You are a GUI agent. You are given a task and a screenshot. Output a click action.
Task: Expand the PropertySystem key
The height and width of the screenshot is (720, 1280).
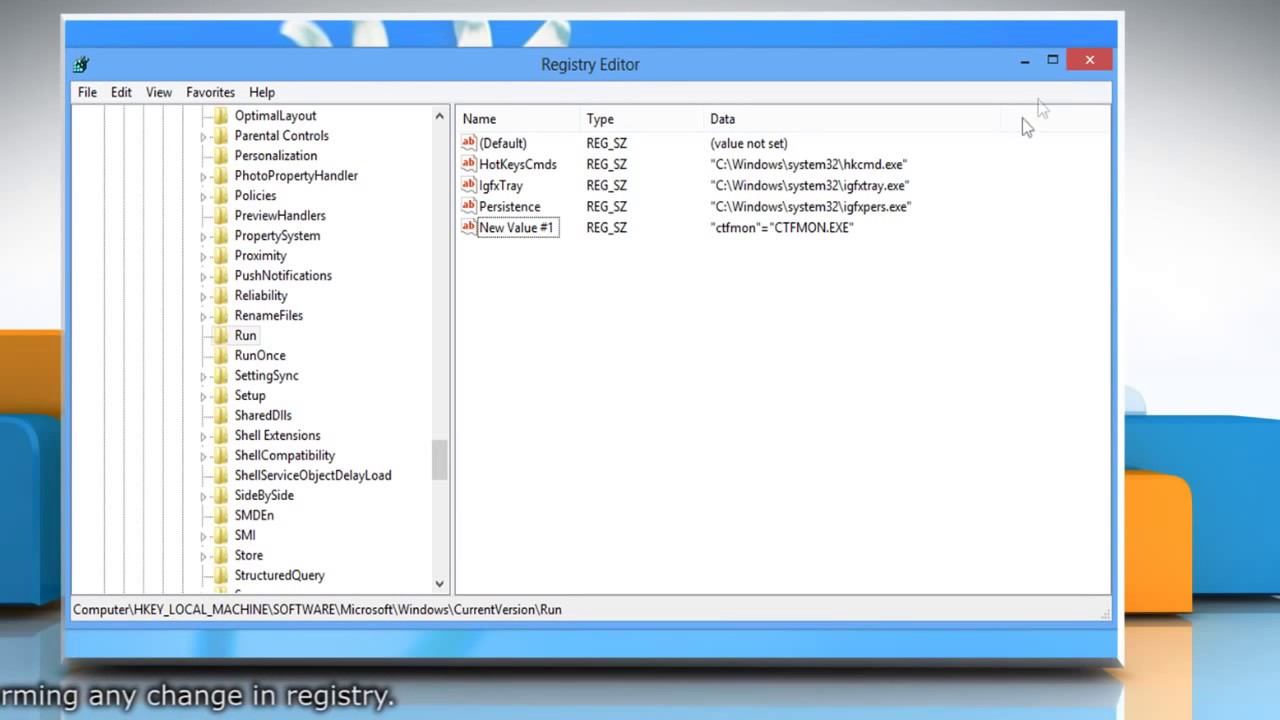(x=203, y=236)
